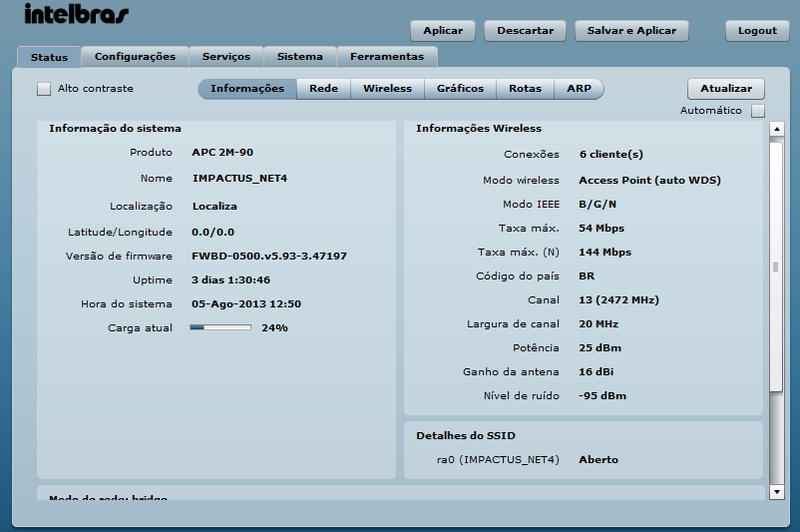800x532 pixels.
Task: Select the Informações sub-tab
Action: point(247,89)
